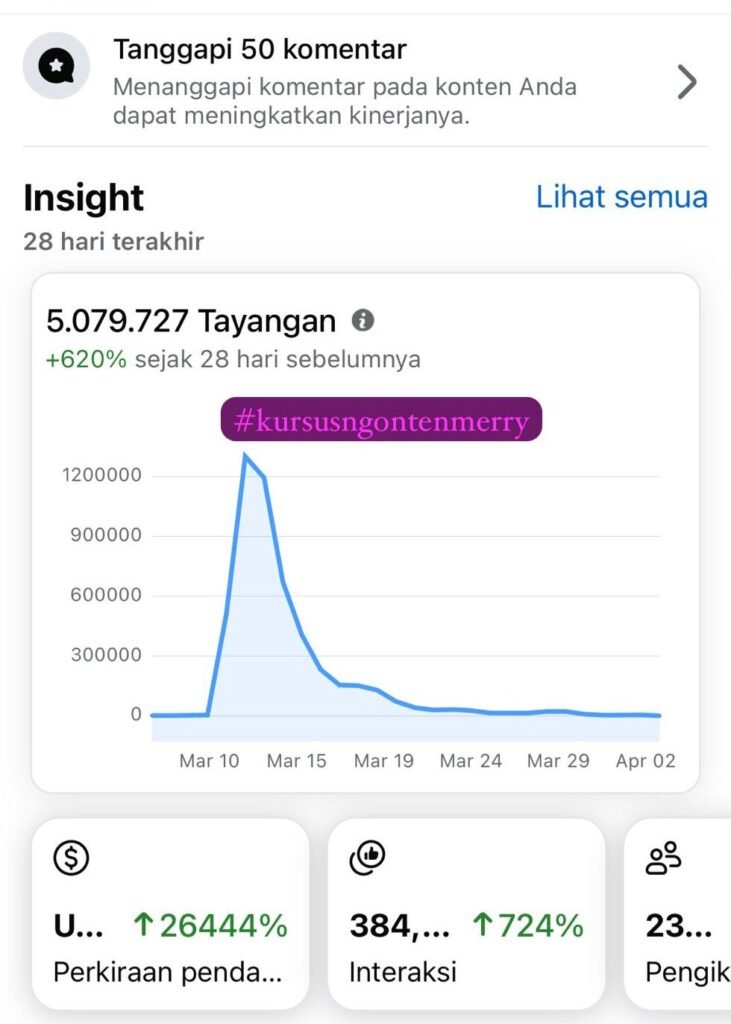Tap the Mar 10 axis label
The width and height of the screenshot is (731, 1024).
209,761
